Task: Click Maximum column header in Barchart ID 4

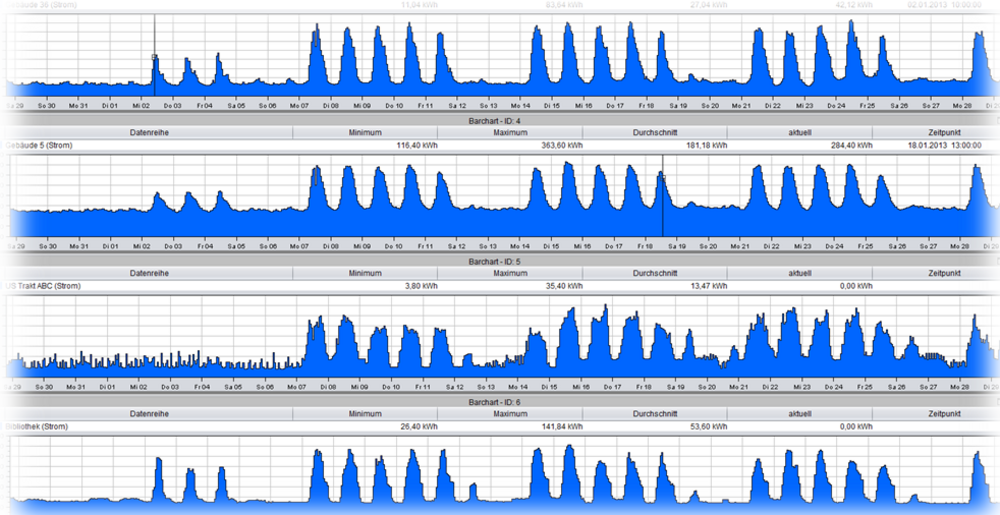Action: pos(510,133)
